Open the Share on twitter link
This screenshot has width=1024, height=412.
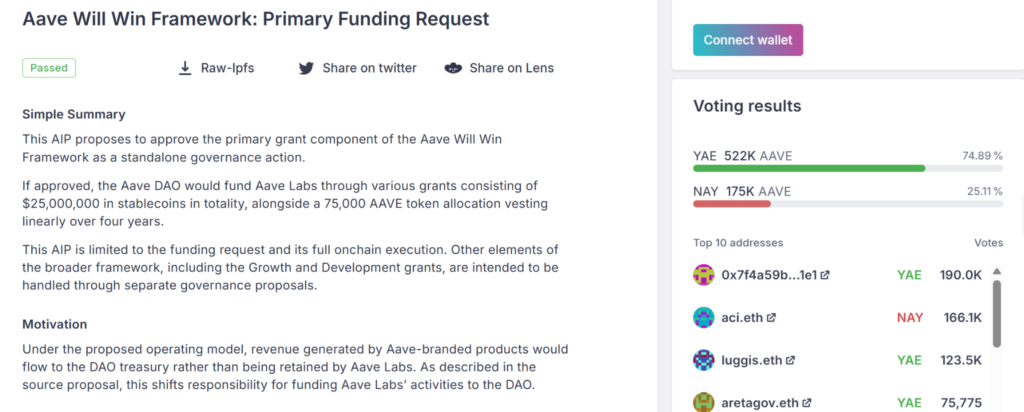pos(369,68)
